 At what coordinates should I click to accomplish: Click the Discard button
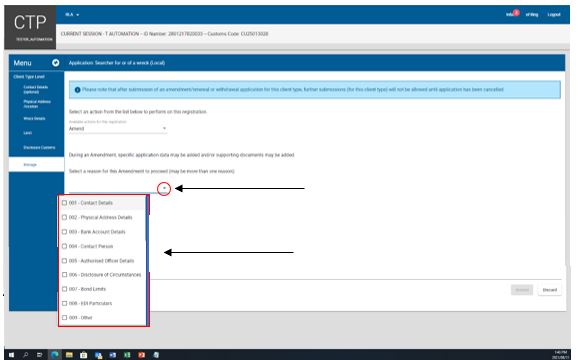pos(550,290)
